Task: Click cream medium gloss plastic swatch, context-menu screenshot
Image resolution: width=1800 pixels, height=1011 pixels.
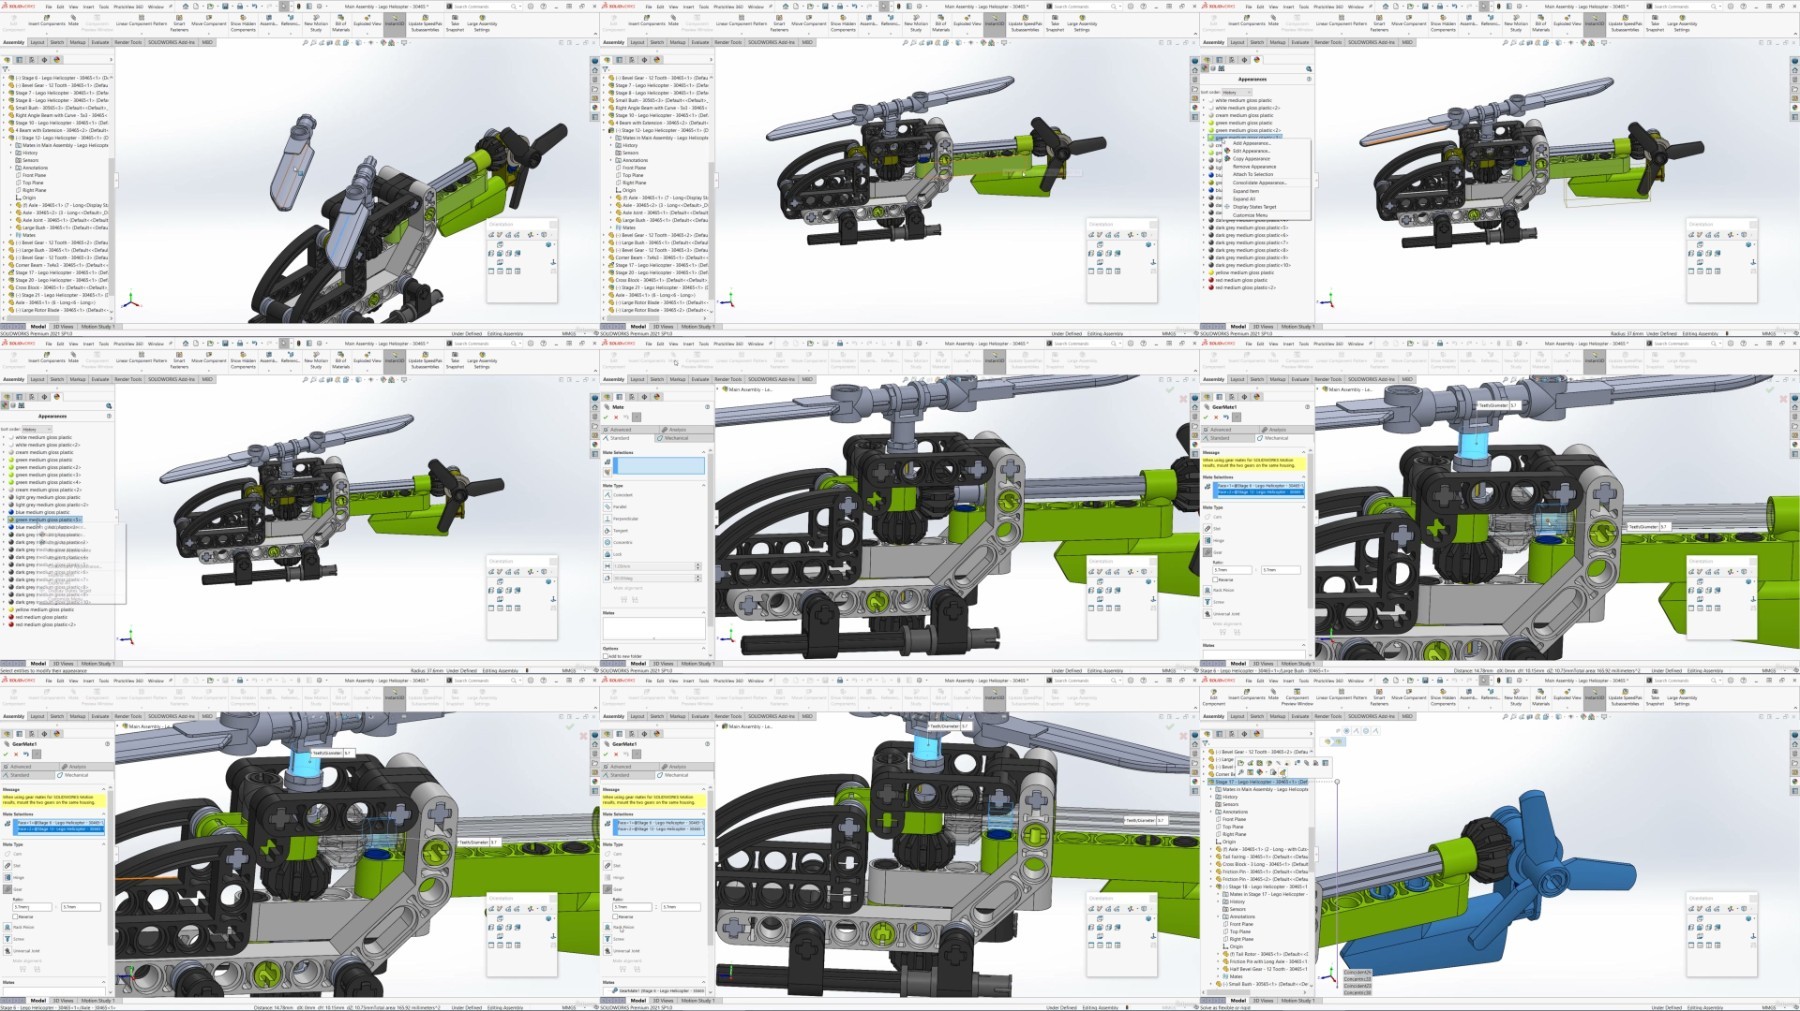Action: tap(1211, 116)
